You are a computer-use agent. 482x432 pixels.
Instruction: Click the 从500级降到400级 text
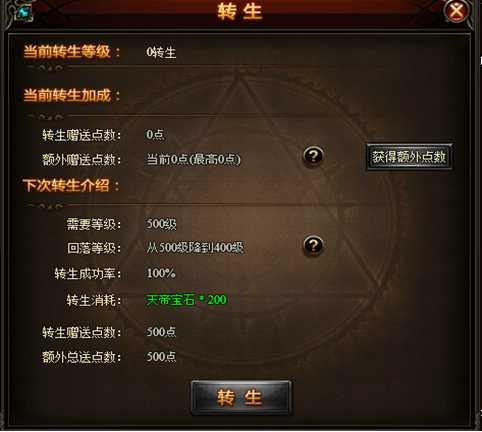point(195,248)
